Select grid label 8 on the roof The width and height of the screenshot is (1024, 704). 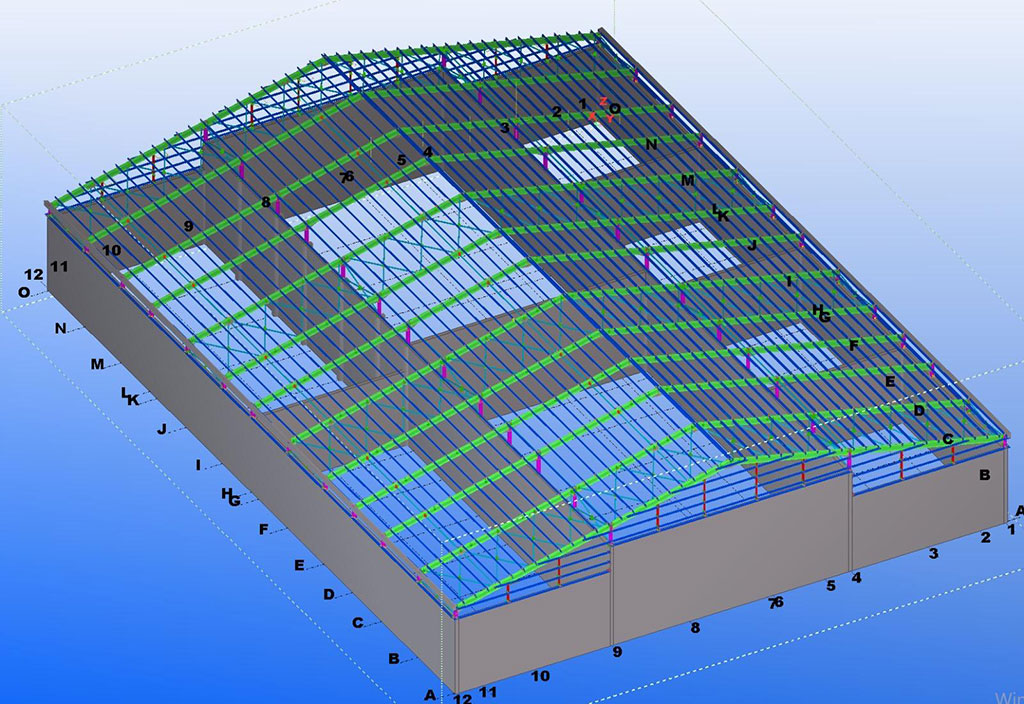tap(266, 202)
